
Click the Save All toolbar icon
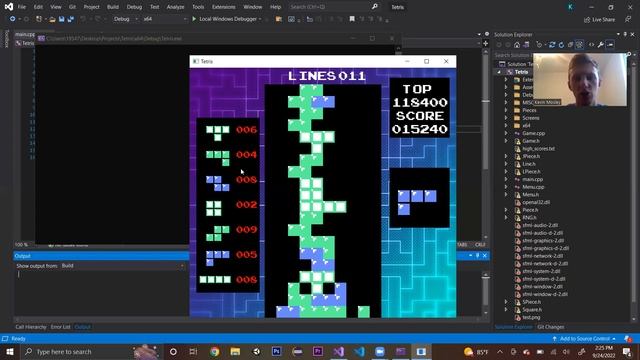click(71, 19)
